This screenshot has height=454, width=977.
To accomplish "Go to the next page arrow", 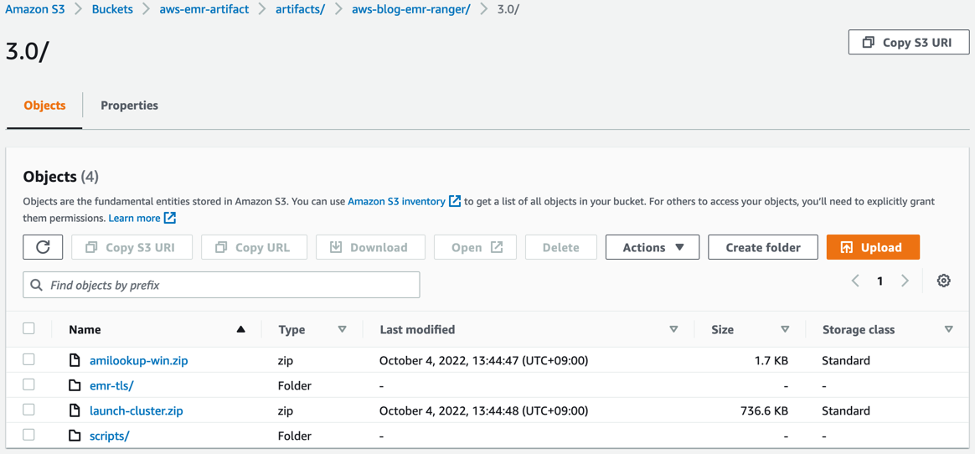I will tap(905, 281).
